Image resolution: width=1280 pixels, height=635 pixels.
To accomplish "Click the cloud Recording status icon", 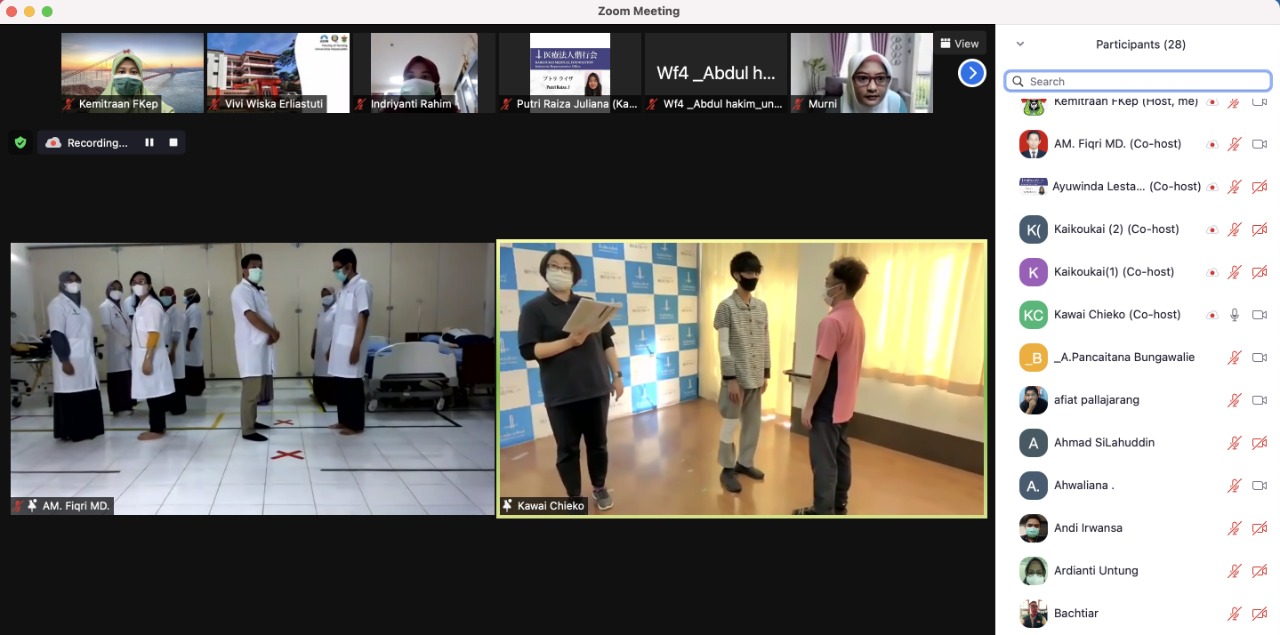I will tap(54, 143).
